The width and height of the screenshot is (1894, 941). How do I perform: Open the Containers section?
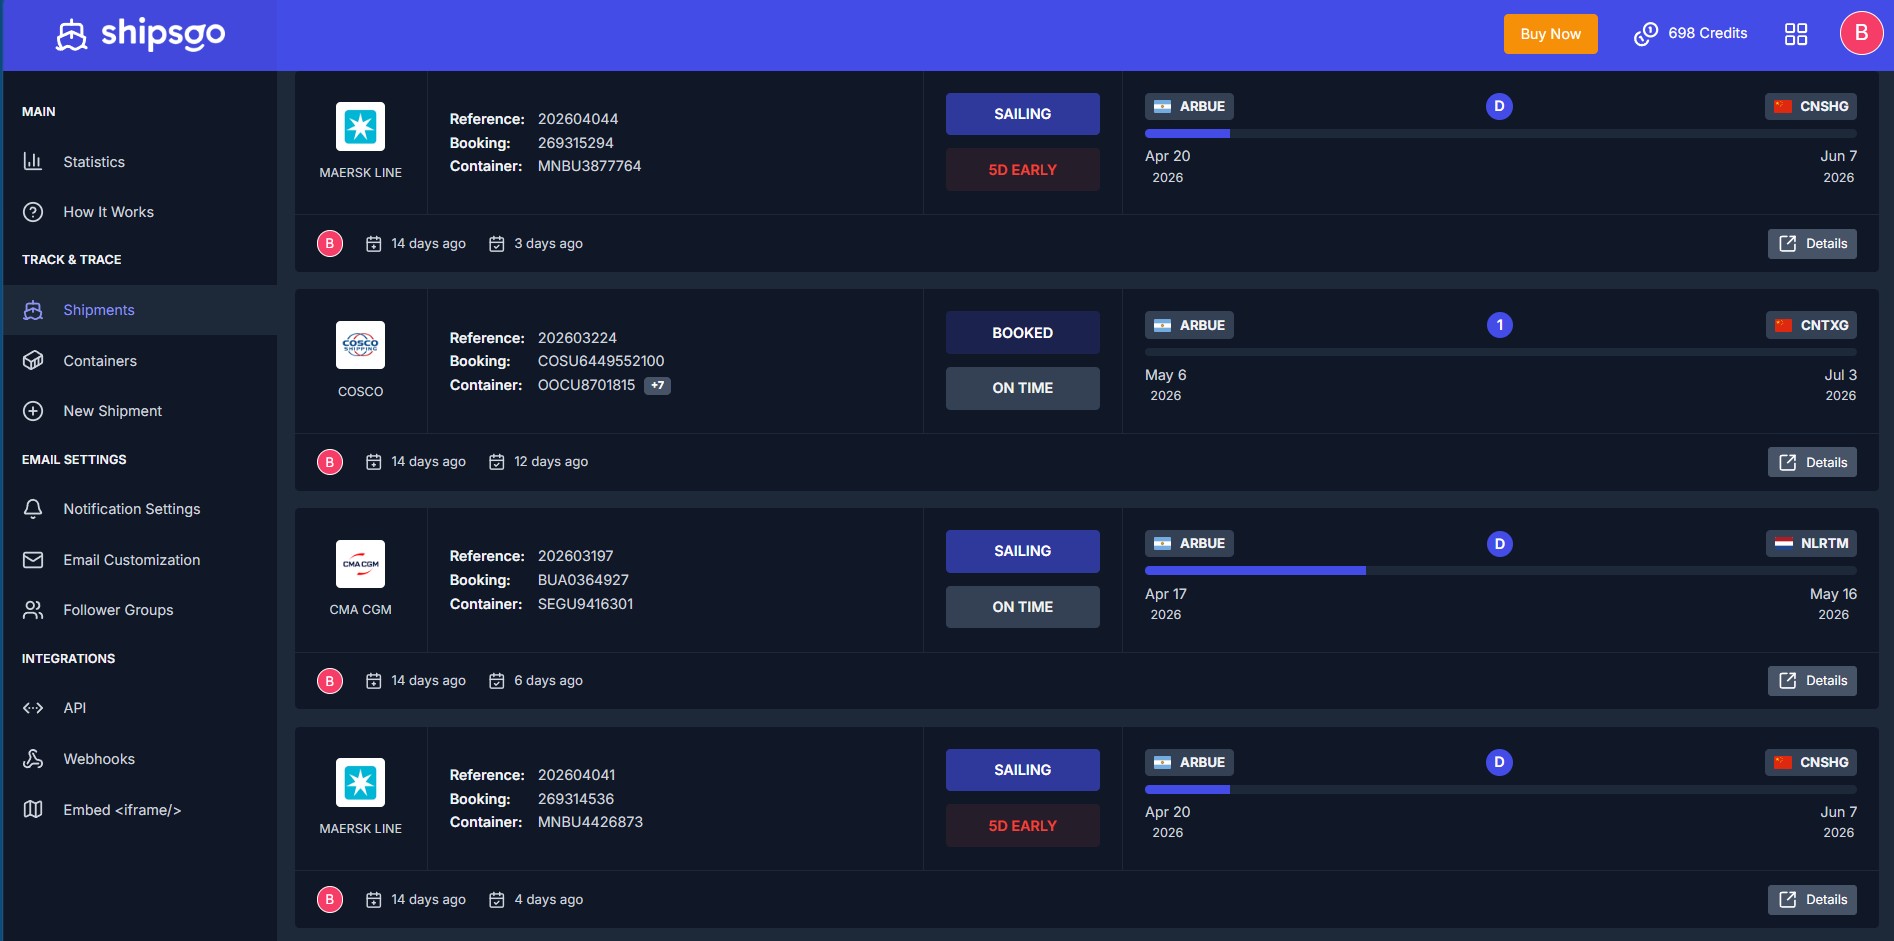[100, 360]
